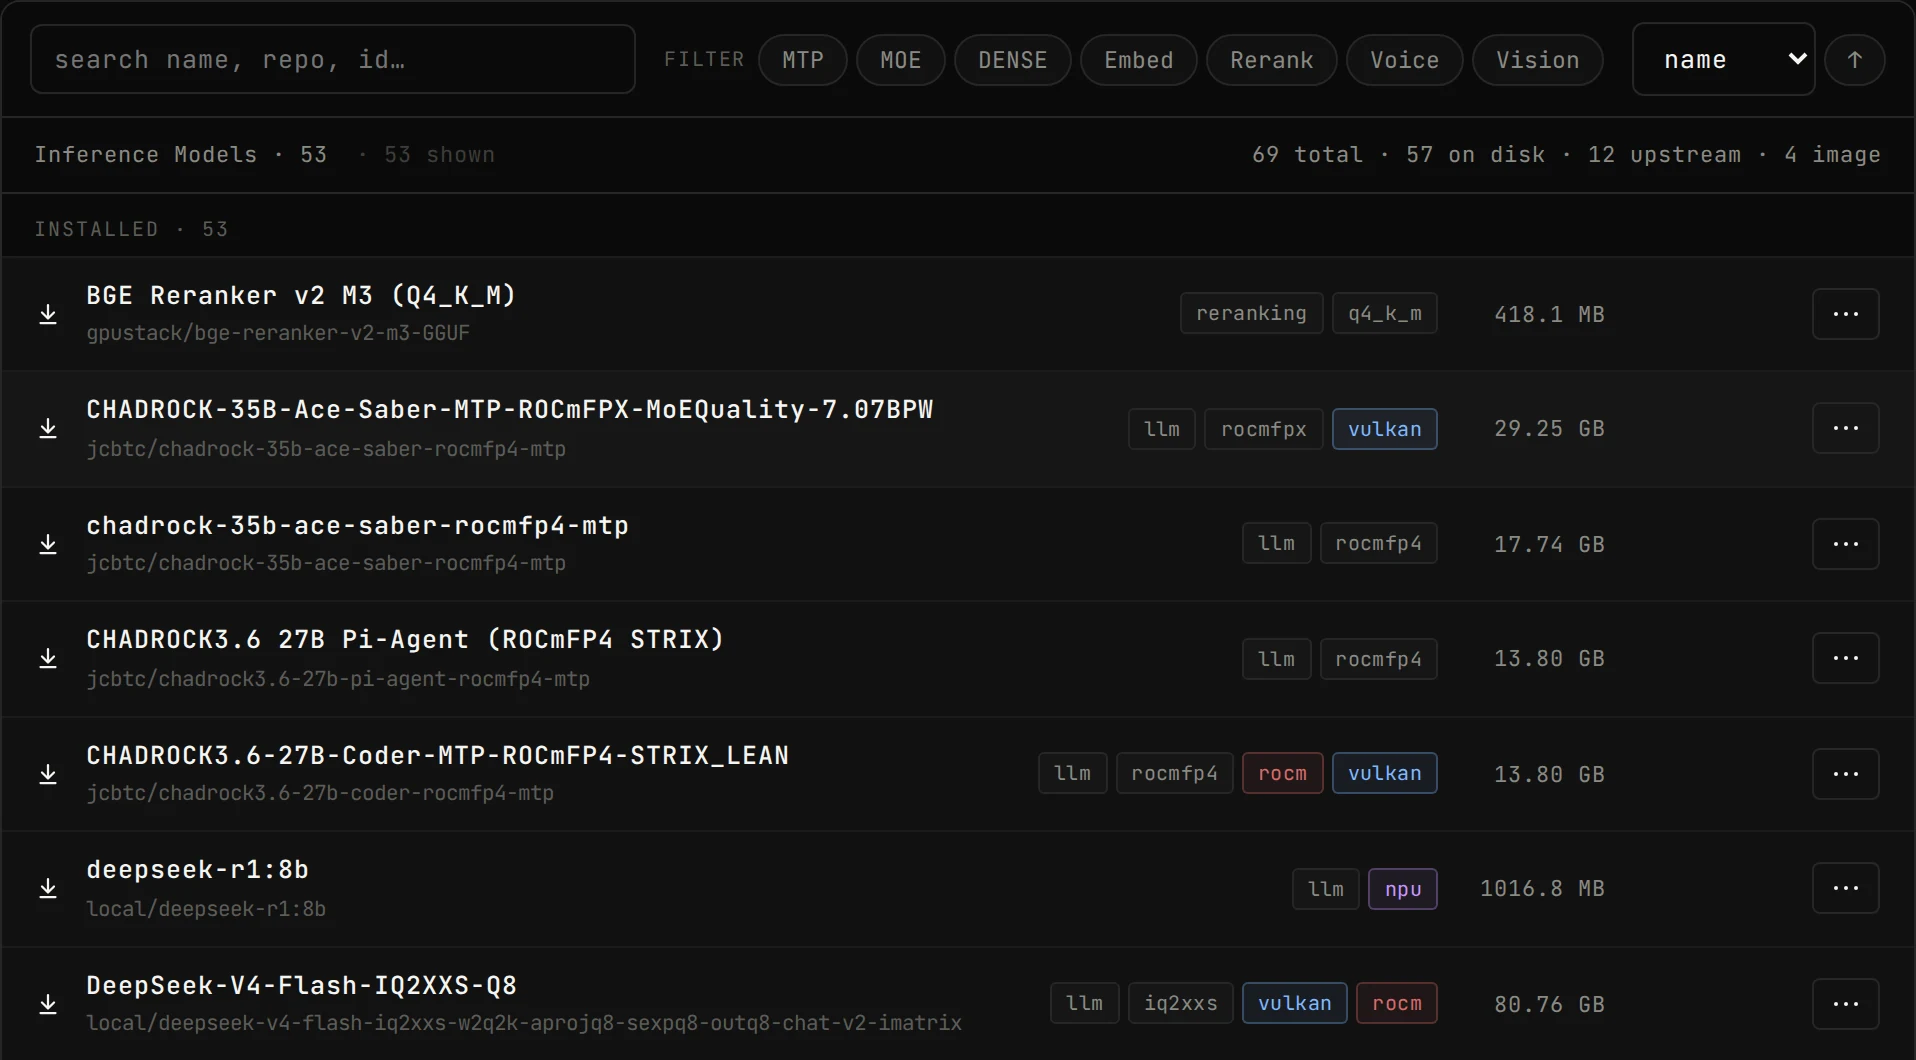The height and width of the screenshot is (1060, 1916).
Task: Open more options for CHADROCK3.6-27B-Coder row
Action: [x=1846, y=774]
